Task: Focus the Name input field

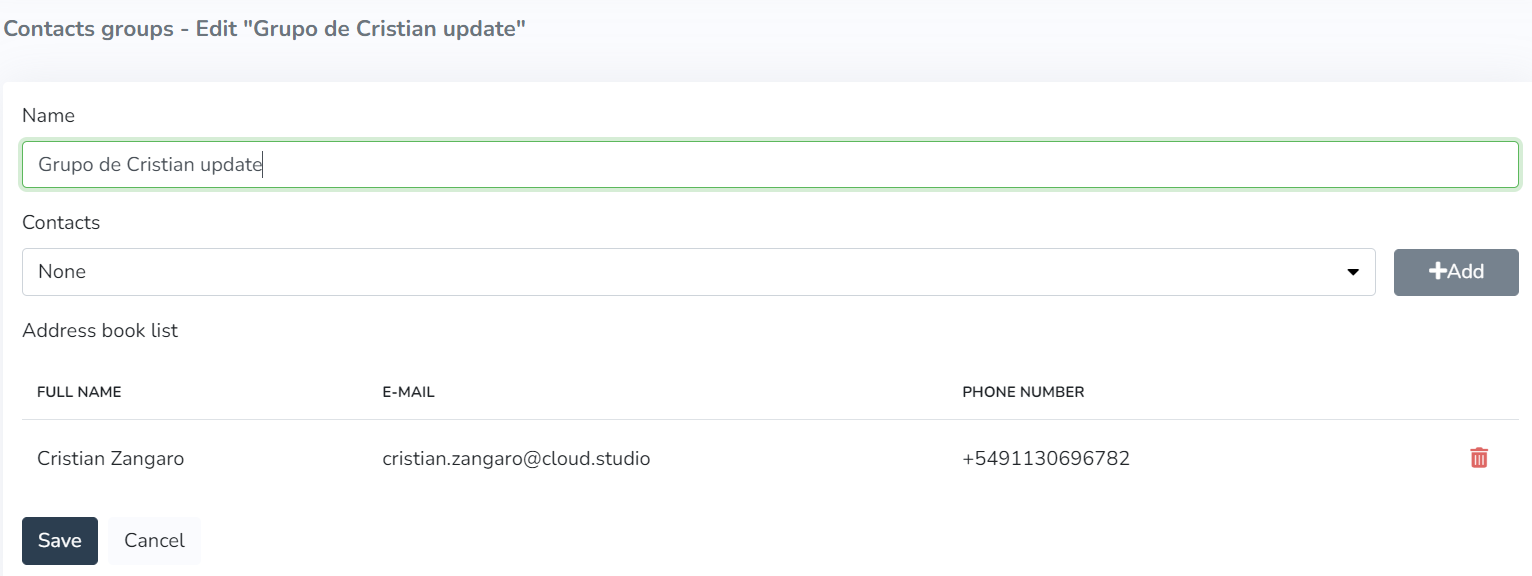Action: tap(770, 165)
